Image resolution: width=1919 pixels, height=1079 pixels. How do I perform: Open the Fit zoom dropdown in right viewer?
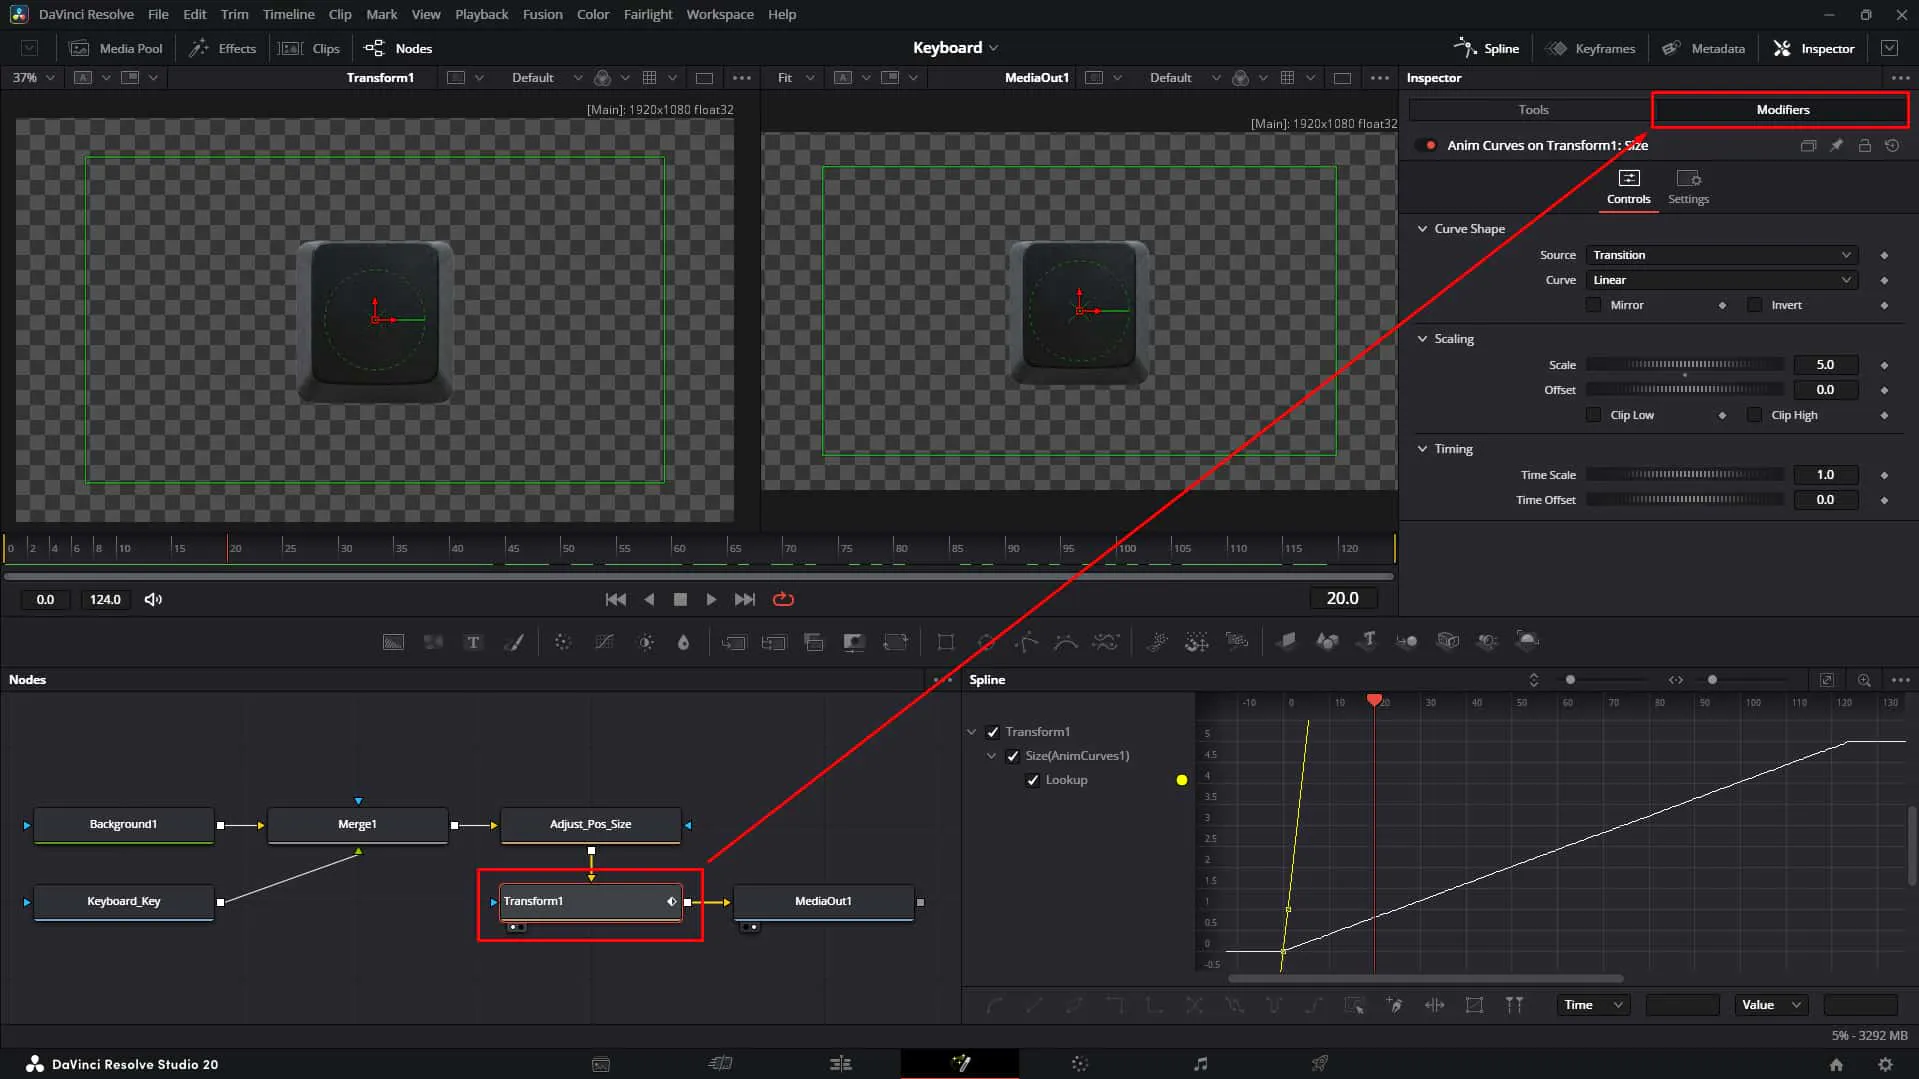795,77
